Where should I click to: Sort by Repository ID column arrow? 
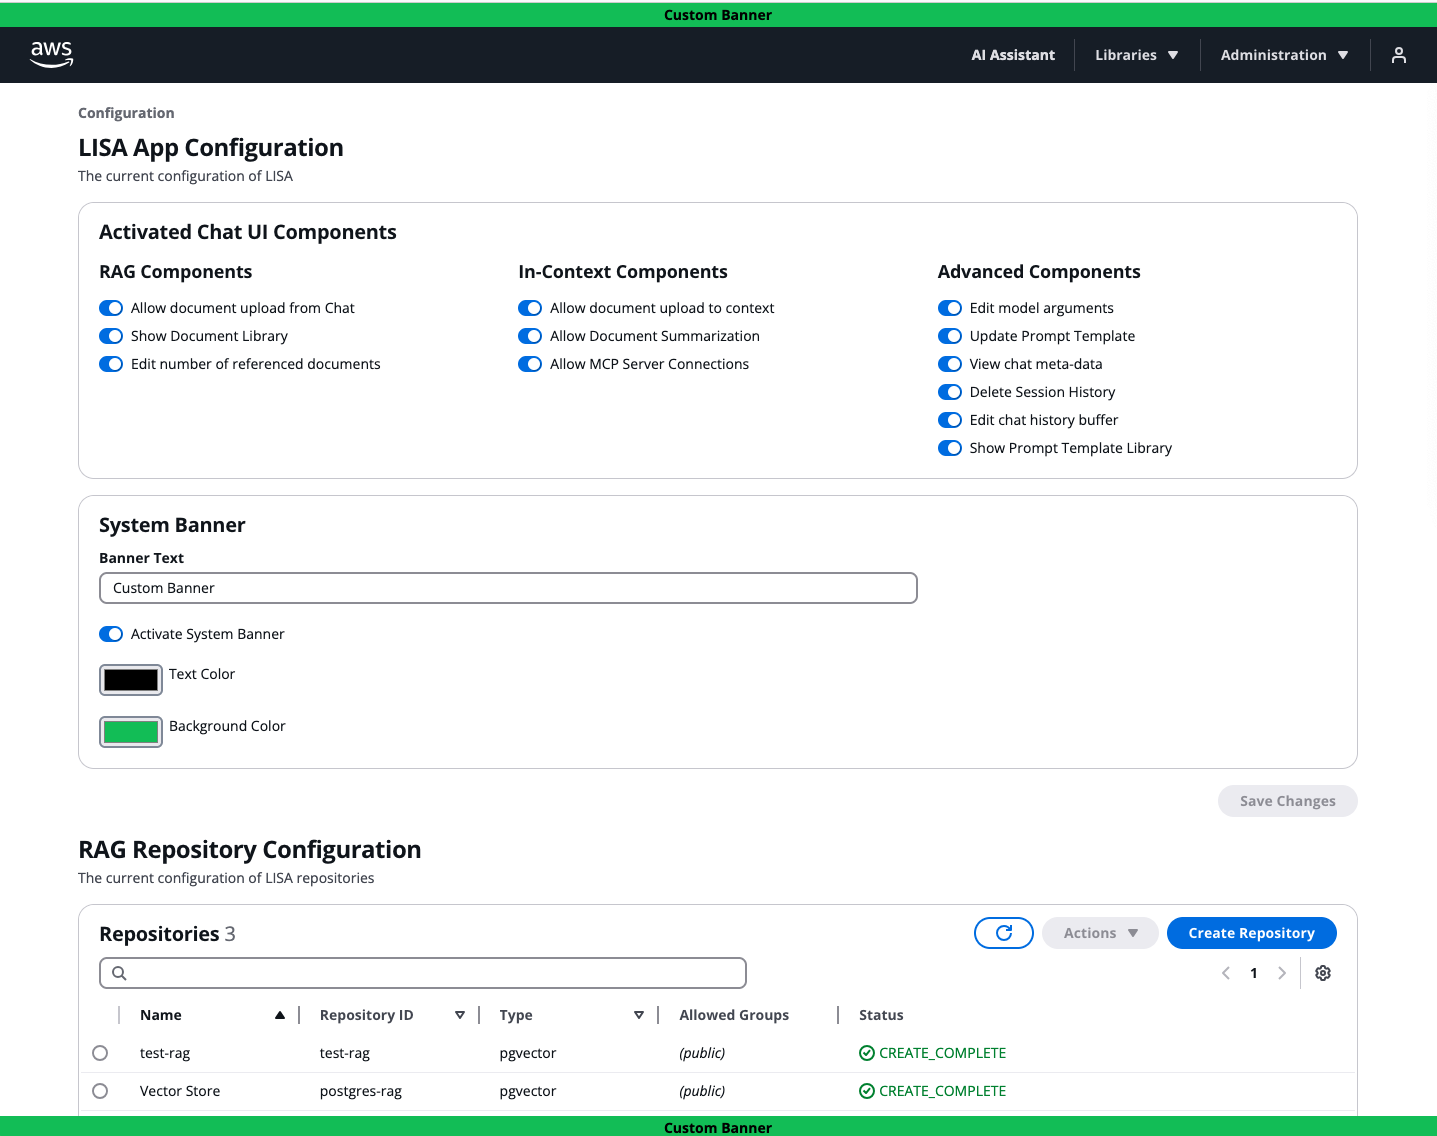coord(460,1015)
